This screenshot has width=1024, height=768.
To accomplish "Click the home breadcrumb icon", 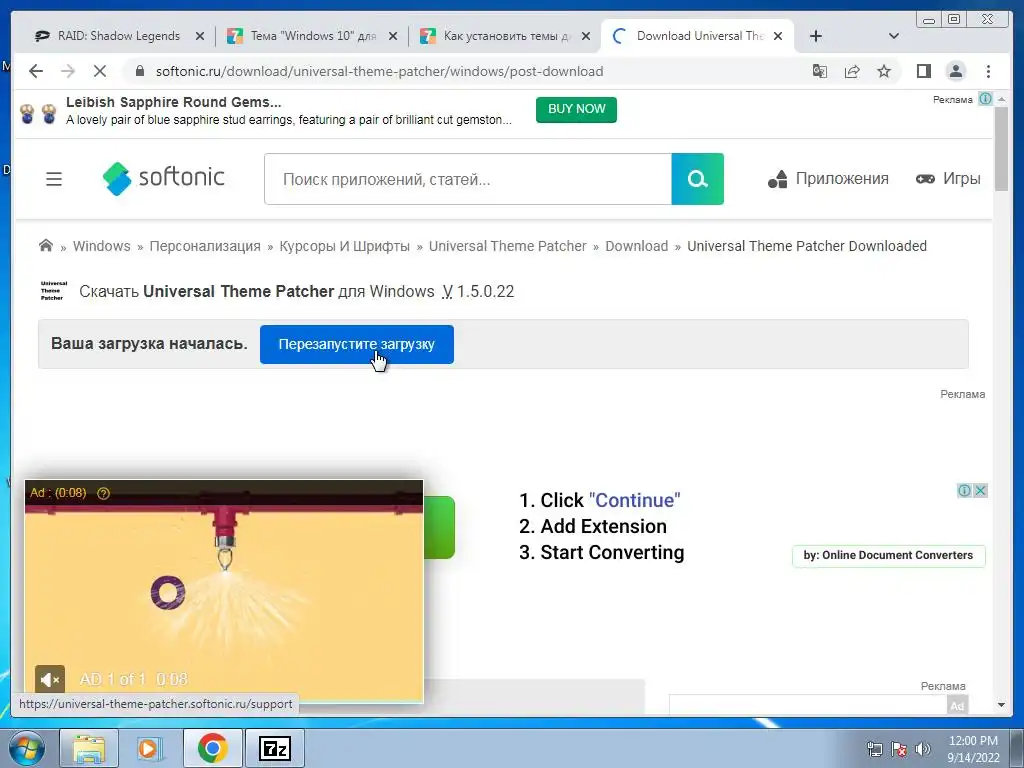I will tap(46, 246).
